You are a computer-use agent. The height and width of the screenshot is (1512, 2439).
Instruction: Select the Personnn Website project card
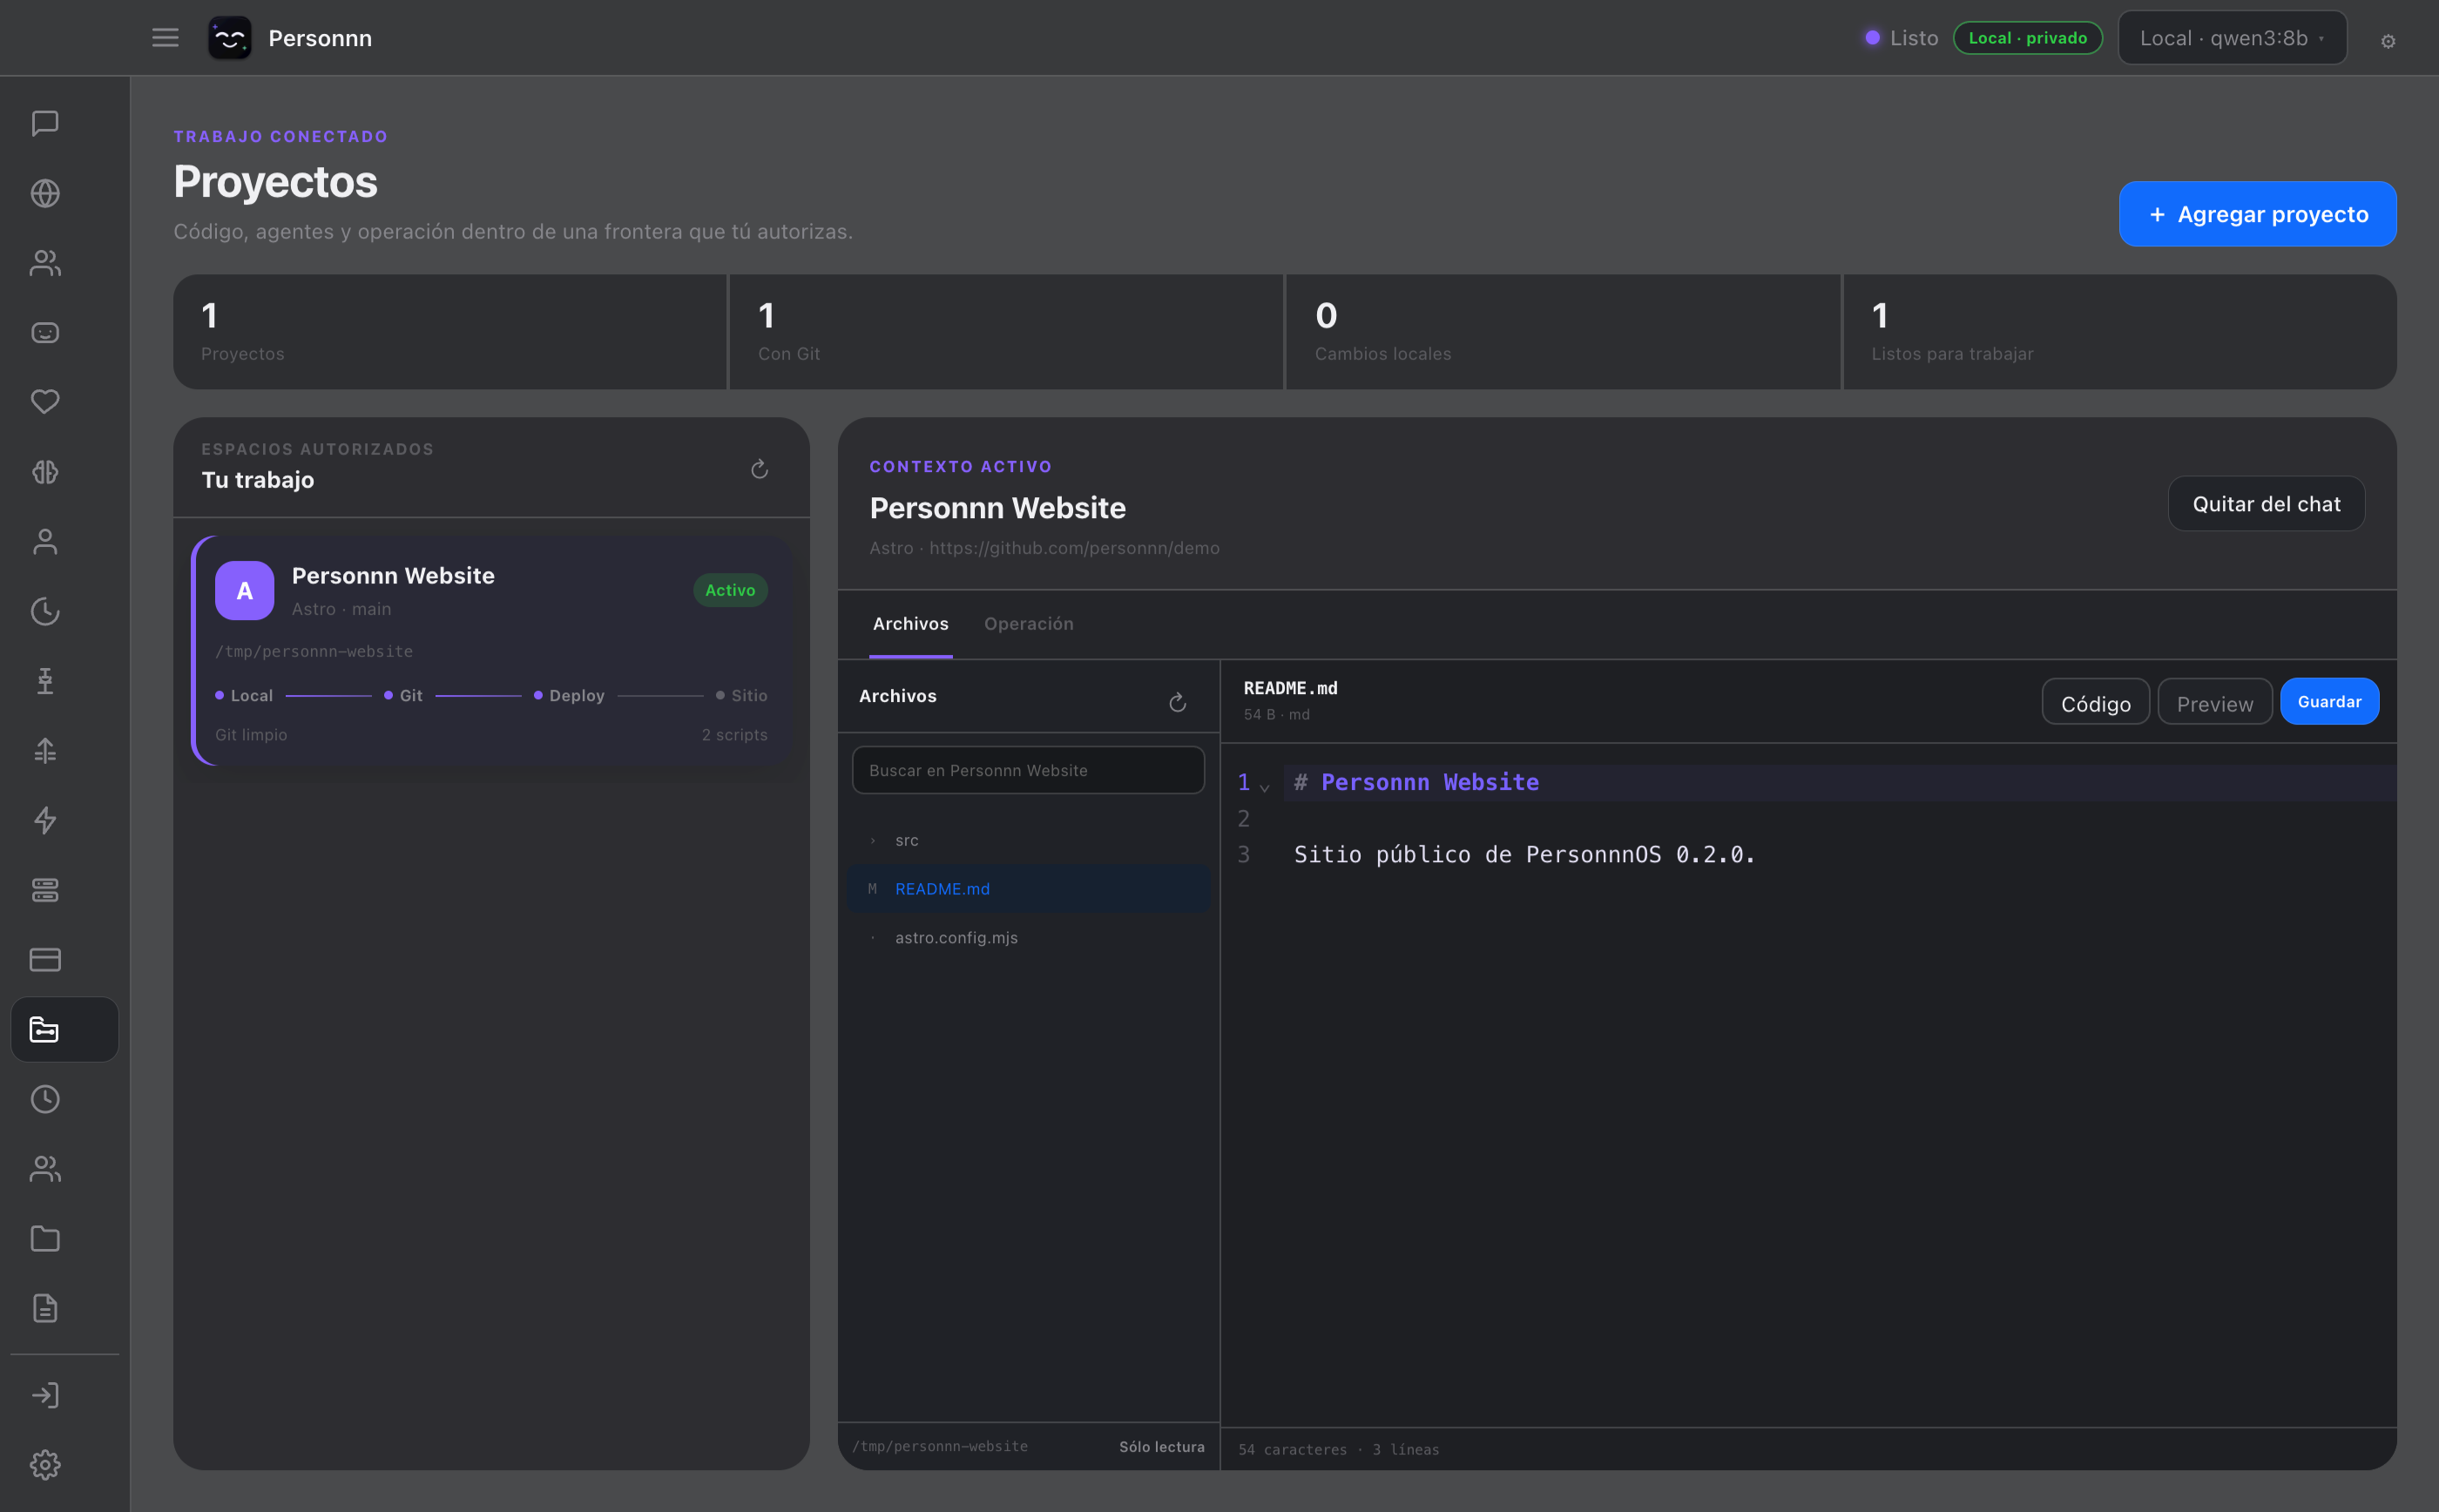[493, 651]
